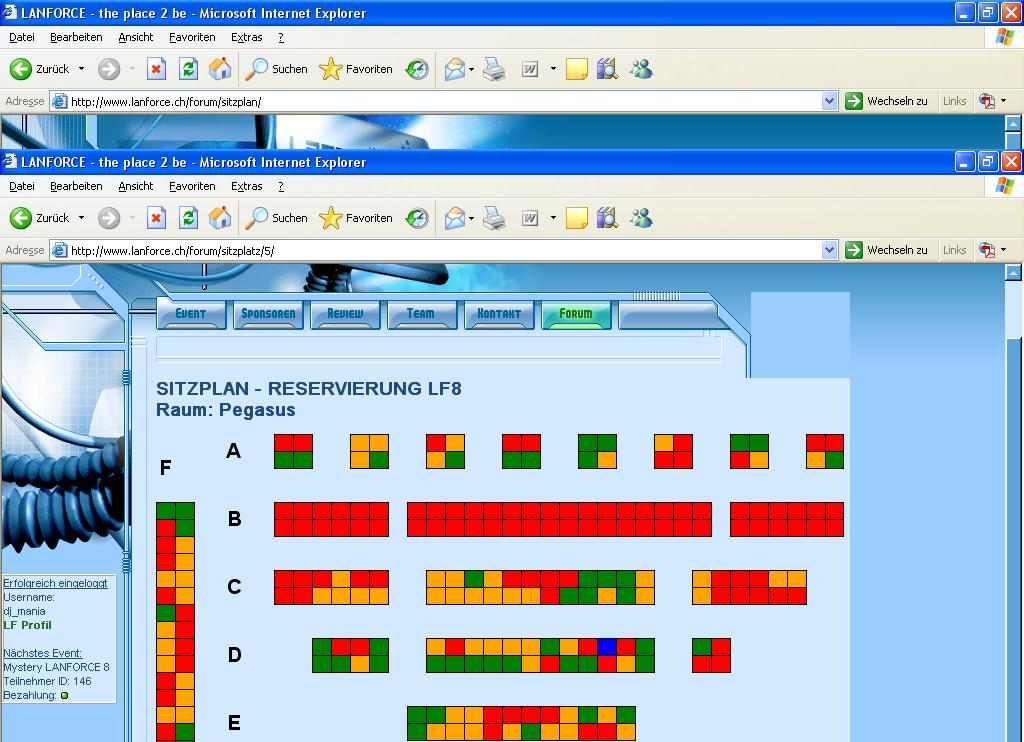Click the Refresh icon in the lower browser toolbar
The width and height of the screenshot is (1024, 742).
[x=188, y=218]
